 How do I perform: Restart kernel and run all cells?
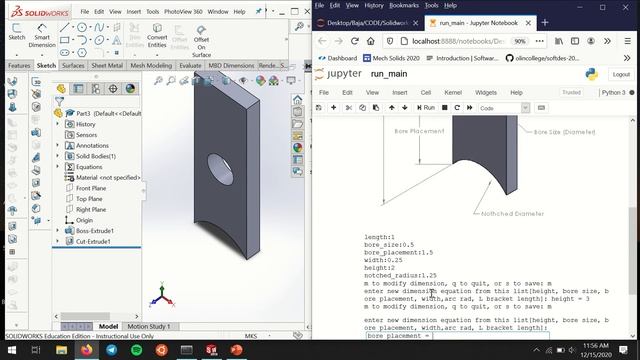[470, 108]
